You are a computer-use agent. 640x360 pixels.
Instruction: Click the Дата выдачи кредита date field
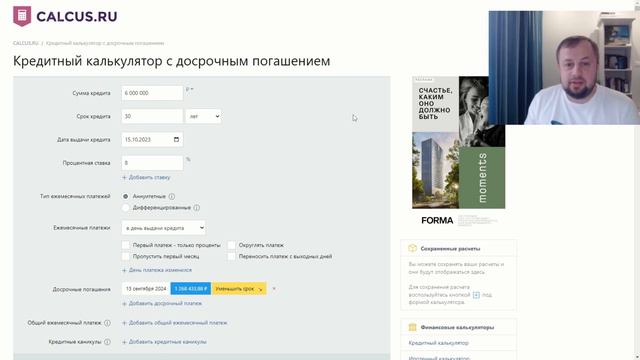tap(152, 140)
